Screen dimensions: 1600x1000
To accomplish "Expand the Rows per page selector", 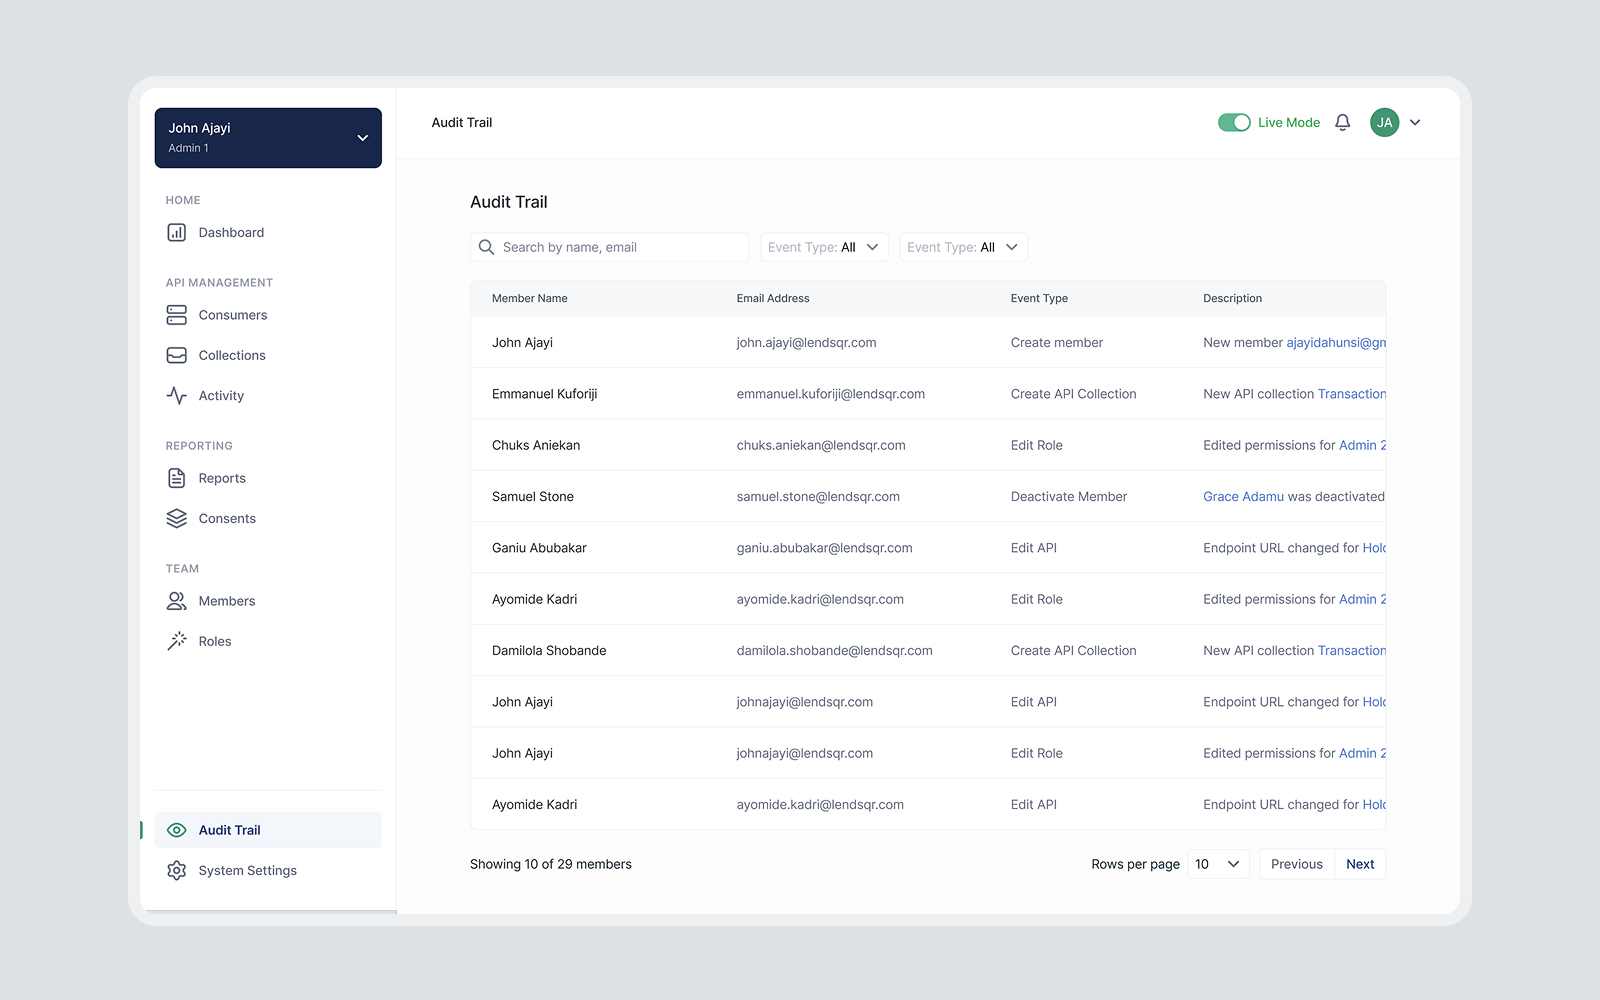I will (x=1217, y=863).
